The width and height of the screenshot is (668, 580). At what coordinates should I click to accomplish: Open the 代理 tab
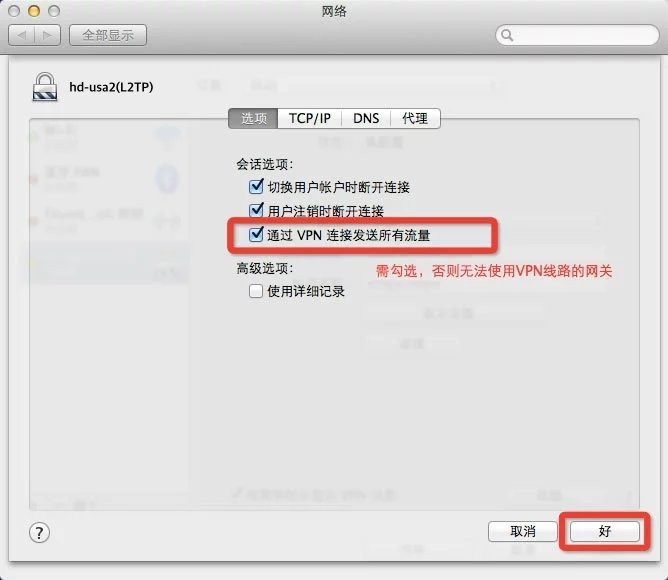(x=415, y=118)
